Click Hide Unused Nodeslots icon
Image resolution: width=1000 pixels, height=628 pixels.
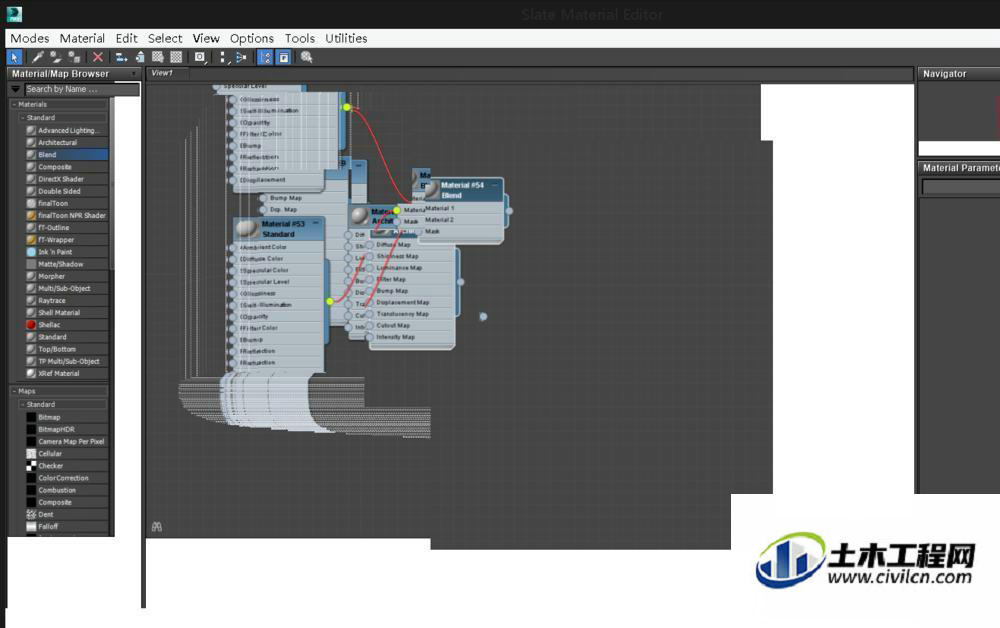point(140,57)
